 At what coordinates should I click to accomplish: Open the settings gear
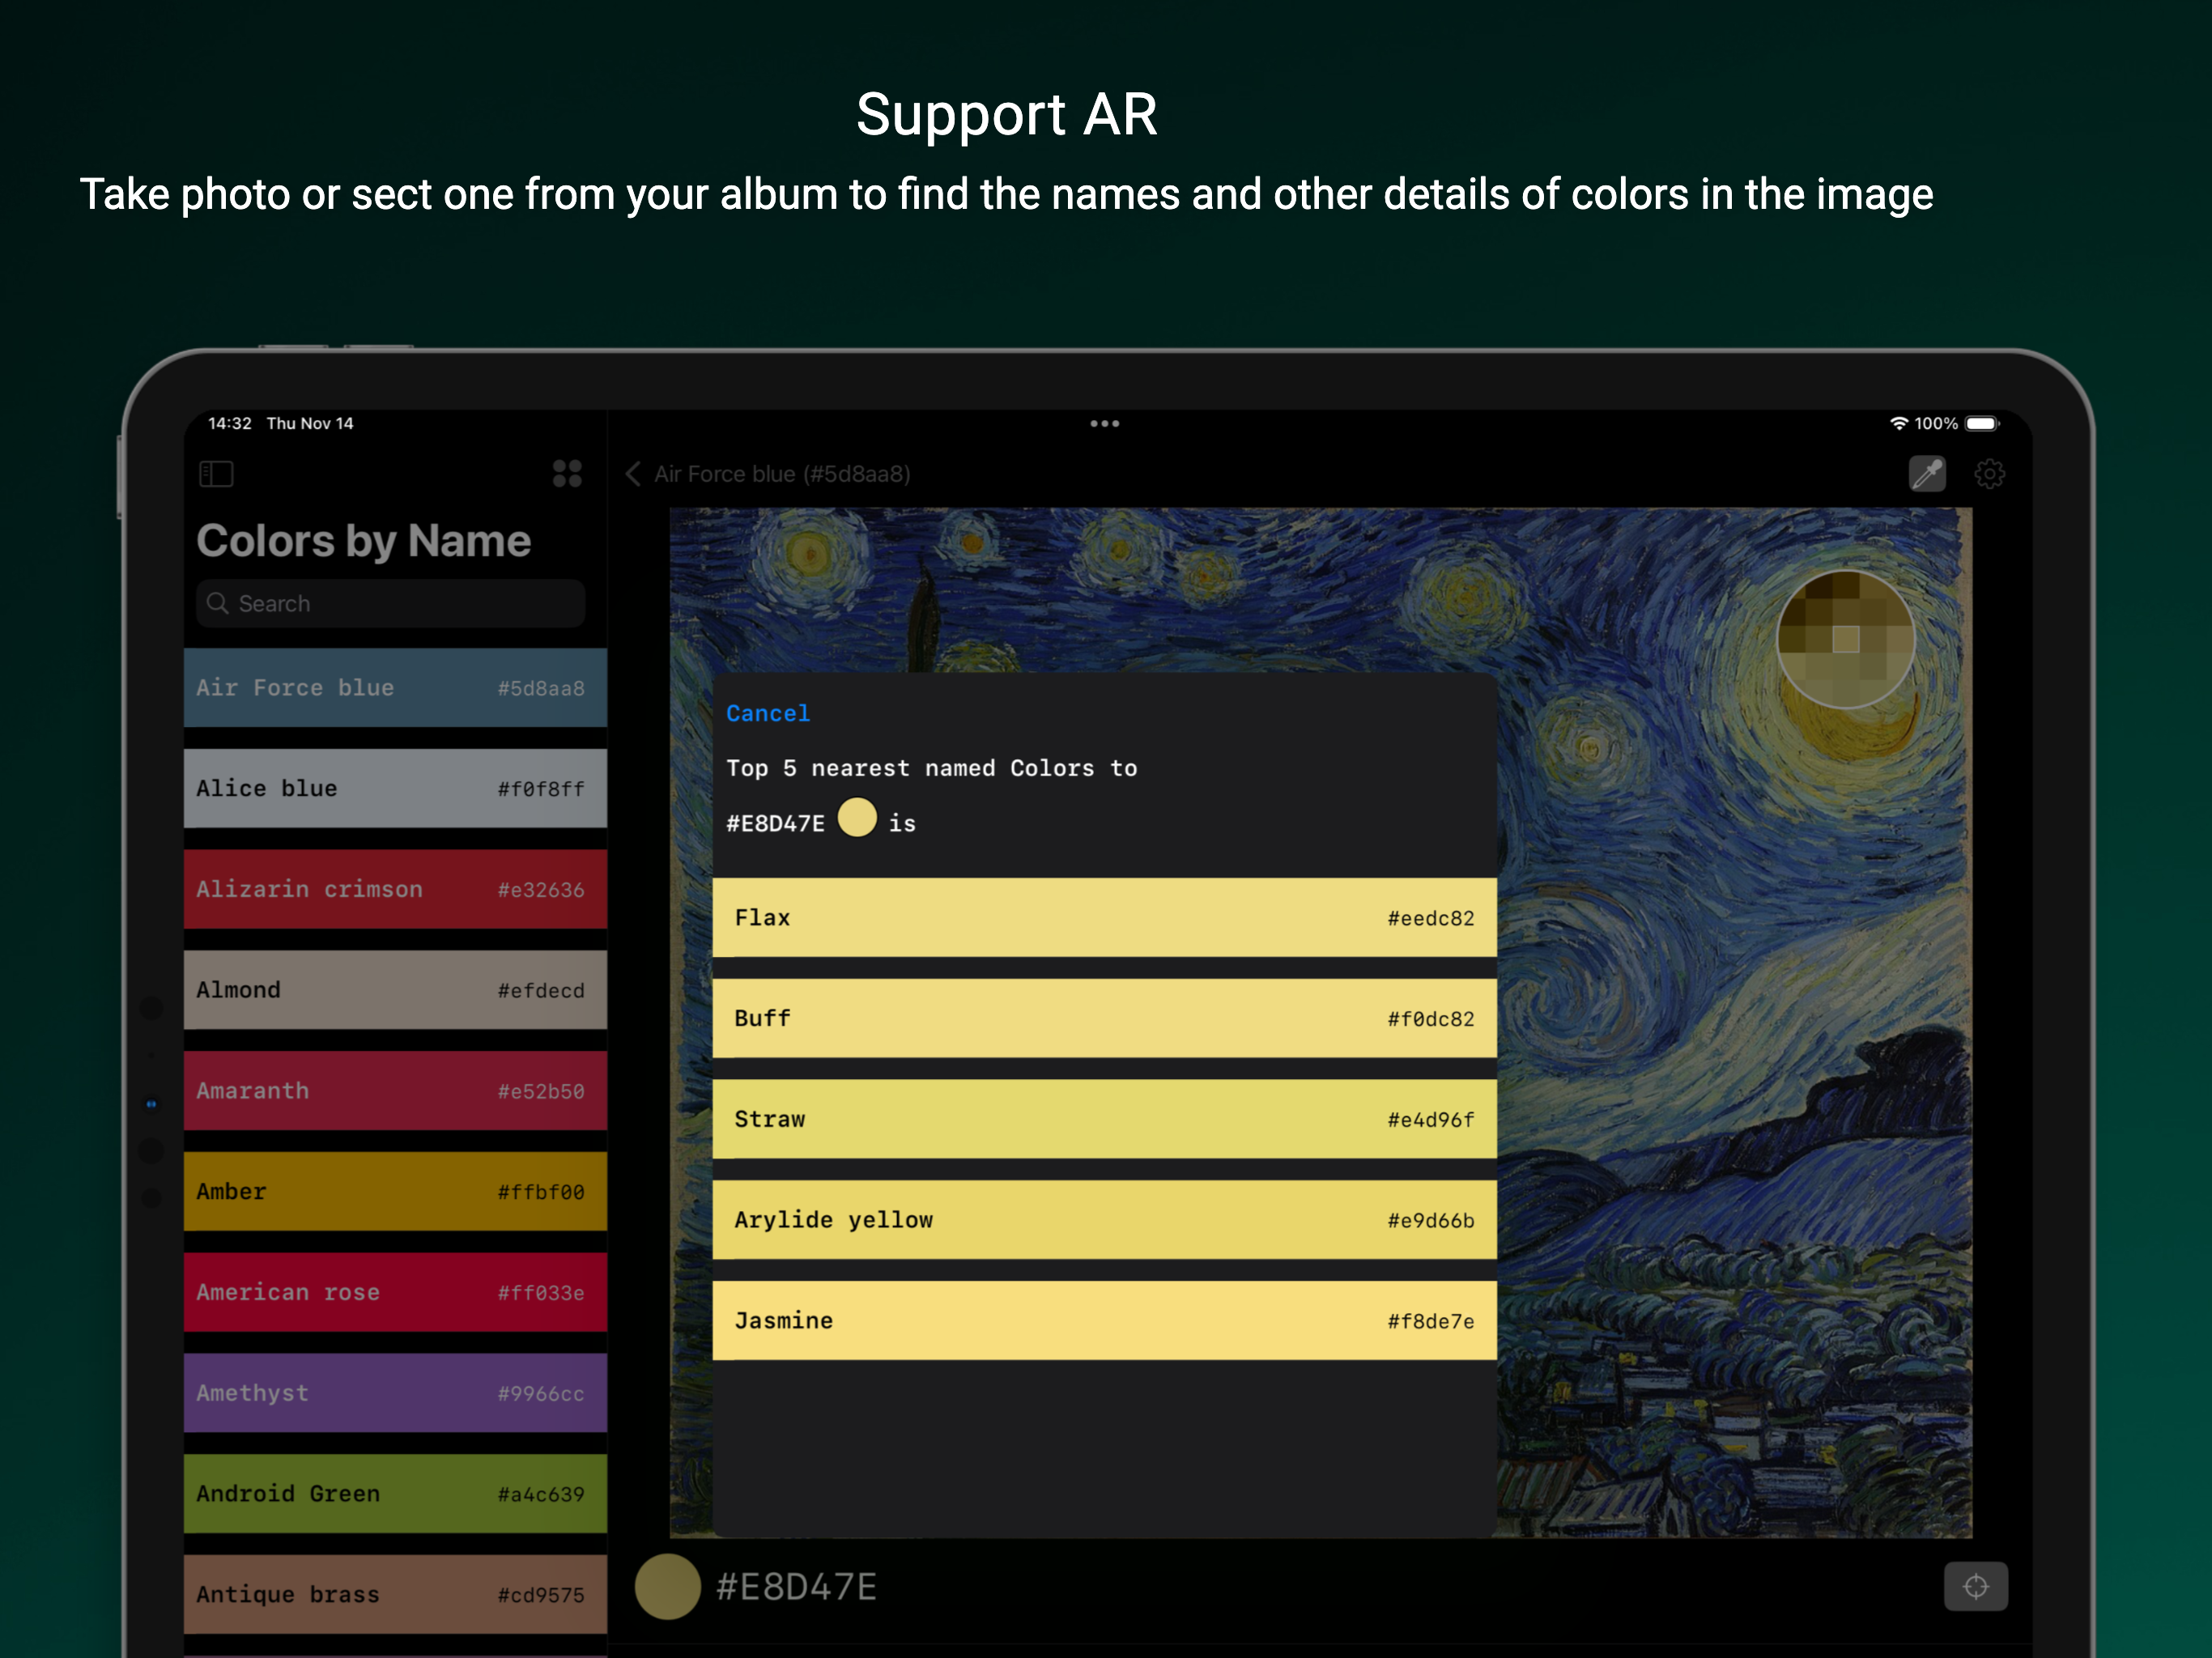(1989, 474)
